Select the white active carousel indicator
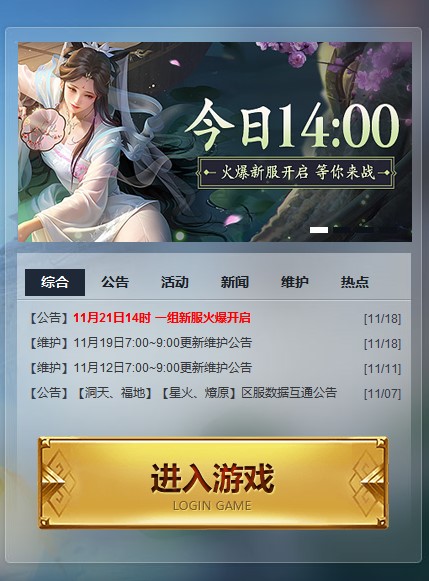The image size is (429, 581). click(x=319, y=230)
